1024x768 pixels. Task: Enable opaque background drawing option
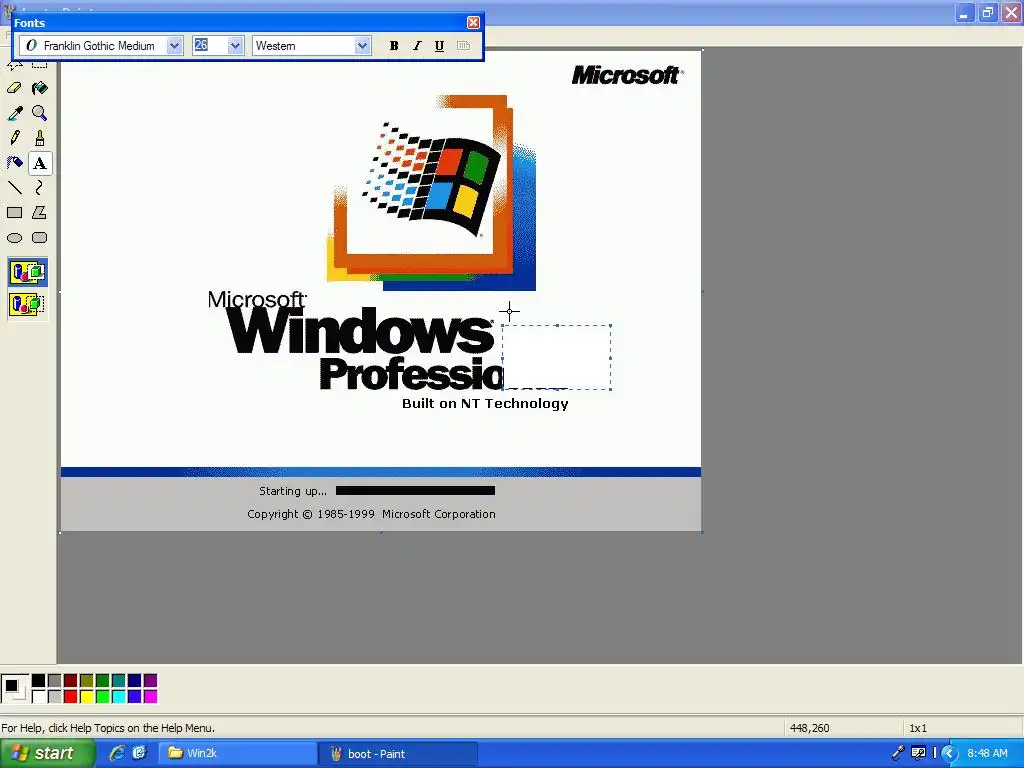click(x=27, y=272)
